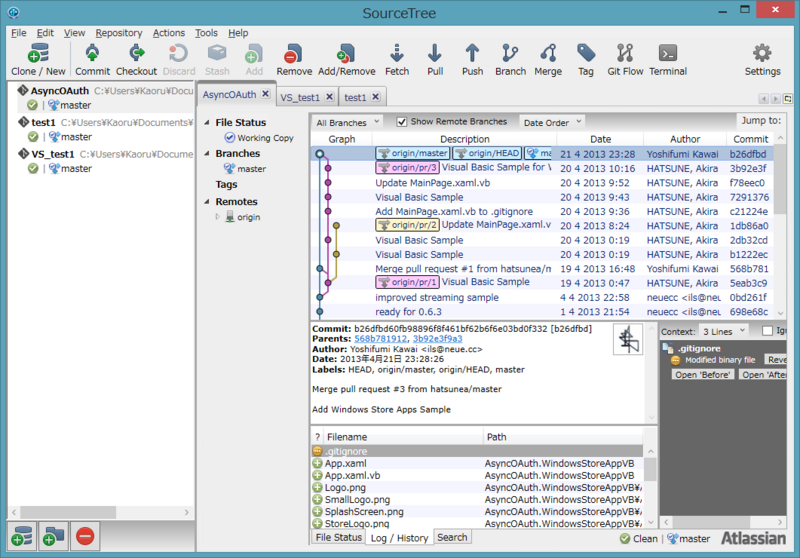Viewport: 800px width, 558px height.
Task: Collapse the Remotes section
Action: [x=207, y=202]
